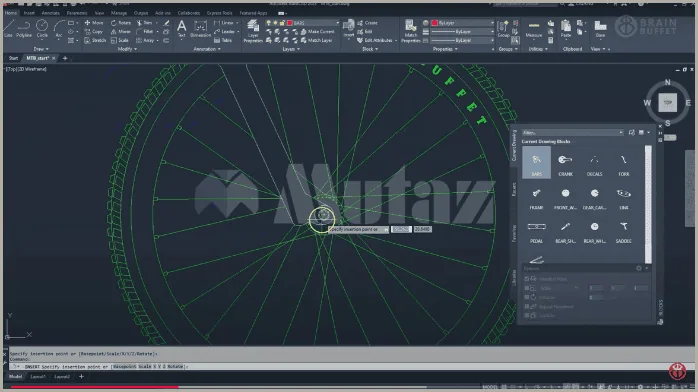The height and width of the screenshot is (392, 698).
Task: Select the SADDLE block thumbnail
Action: (624, 230)
